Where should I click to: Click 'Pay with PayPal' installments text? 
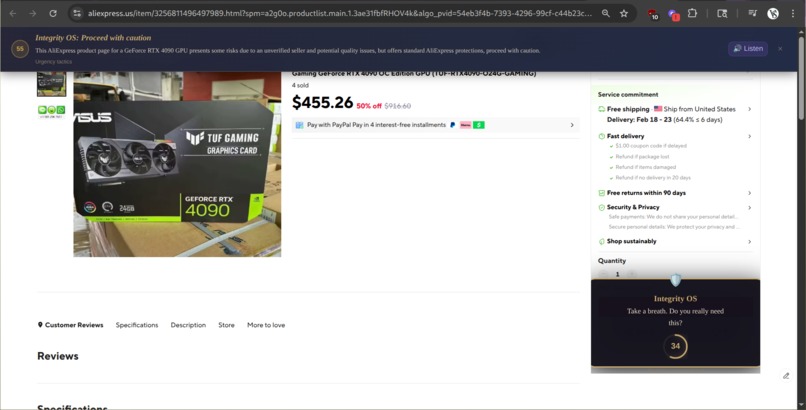376,125
